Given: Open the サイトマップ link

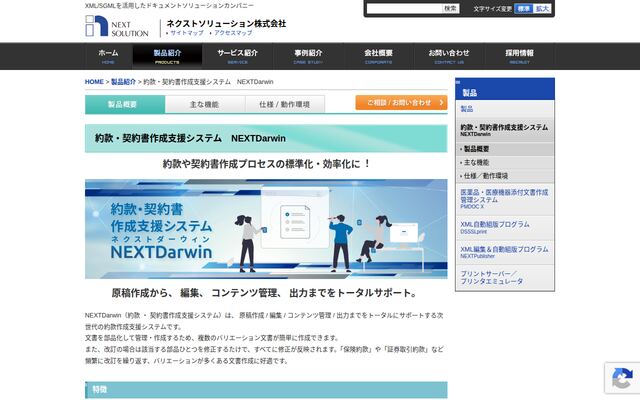Looking at the screenshot, I should tap(187, 33).
